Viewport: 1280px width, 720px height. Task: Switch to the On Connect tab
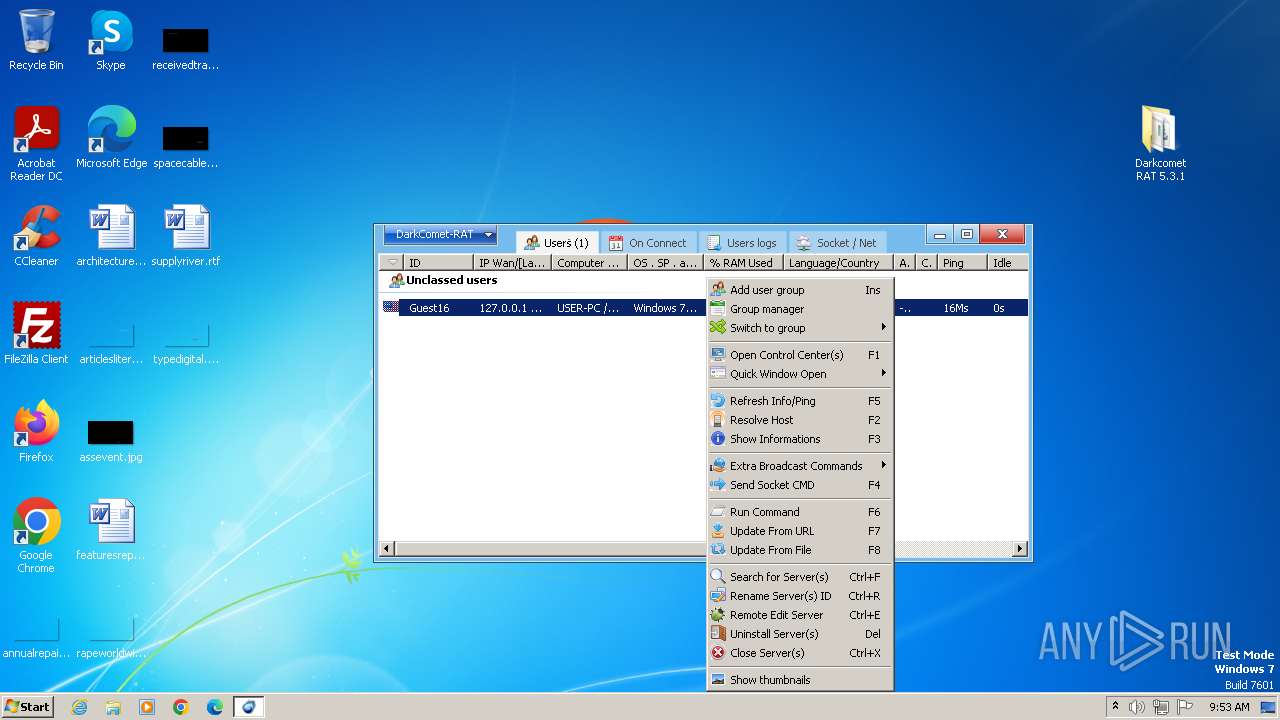coord(647,242)
